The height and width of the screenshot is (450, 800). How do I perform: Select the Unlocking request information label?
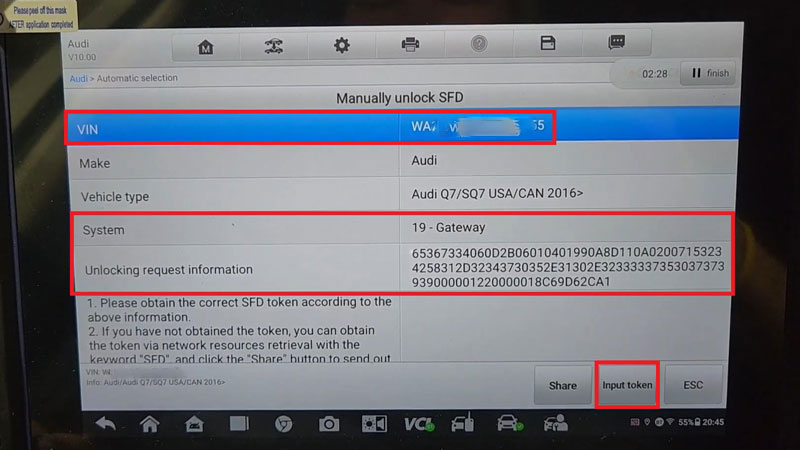coord(168,270)
